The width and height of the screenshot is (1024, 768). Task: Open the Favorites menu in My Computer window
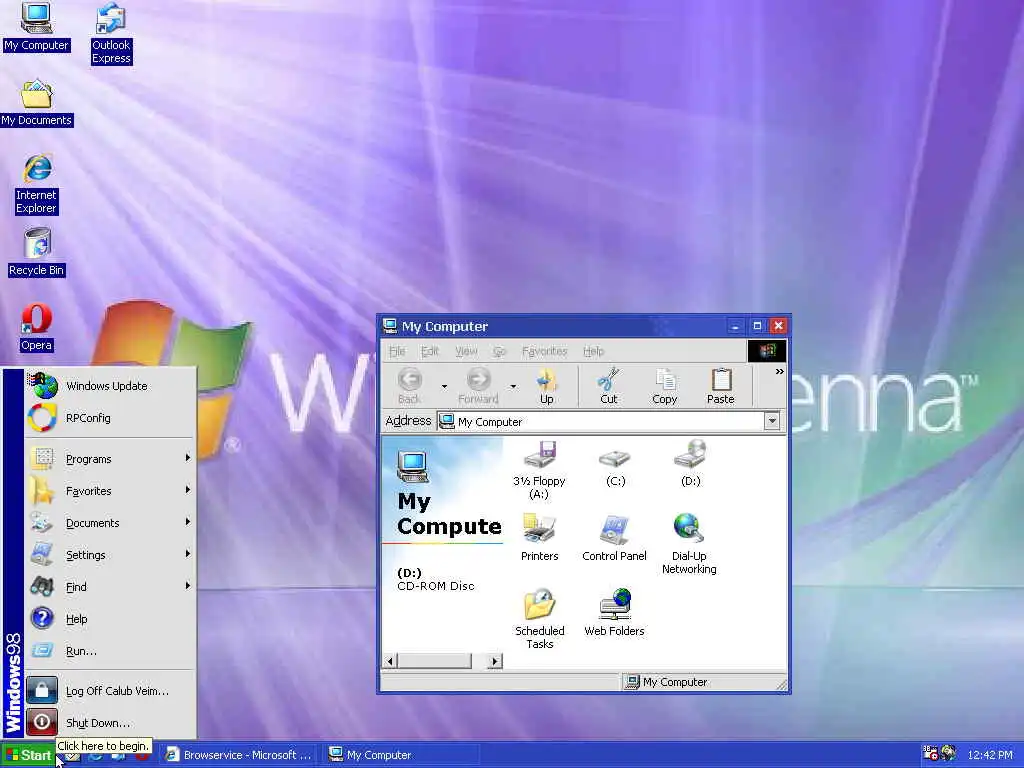coord(545,351)
